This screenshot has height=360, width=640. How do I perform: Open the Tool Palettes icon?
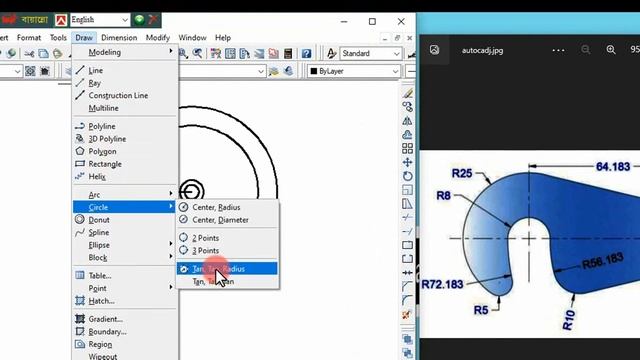tap(244, 53)
